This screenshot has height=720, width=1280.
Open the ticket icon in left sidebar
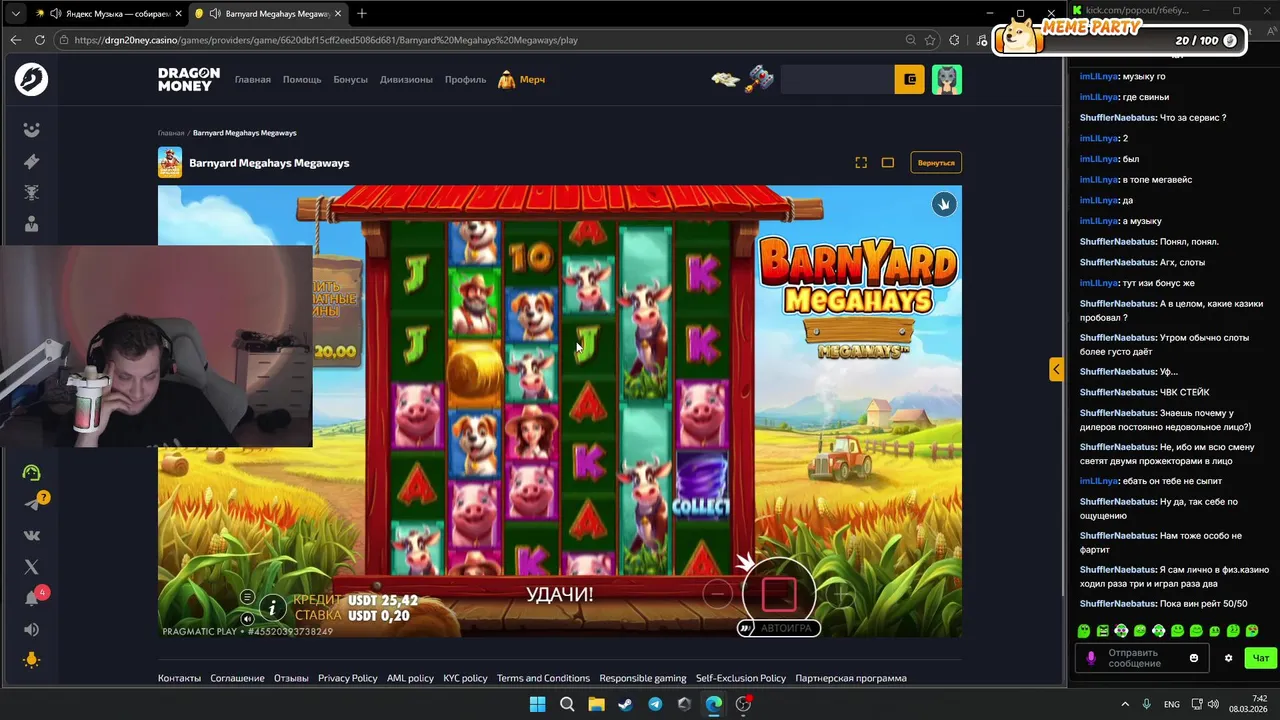[x=32, y=161]
